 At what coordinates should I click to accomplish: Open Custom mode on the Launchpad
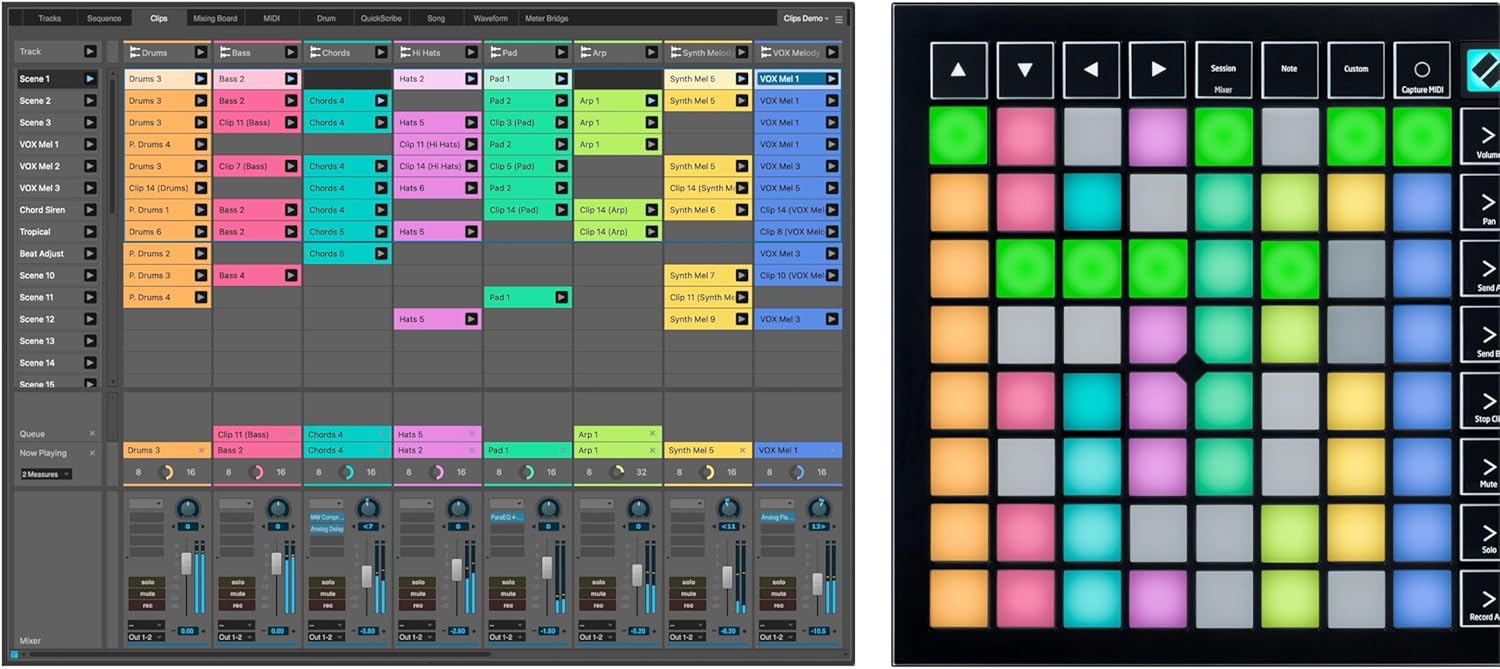tap(1355, 68)
